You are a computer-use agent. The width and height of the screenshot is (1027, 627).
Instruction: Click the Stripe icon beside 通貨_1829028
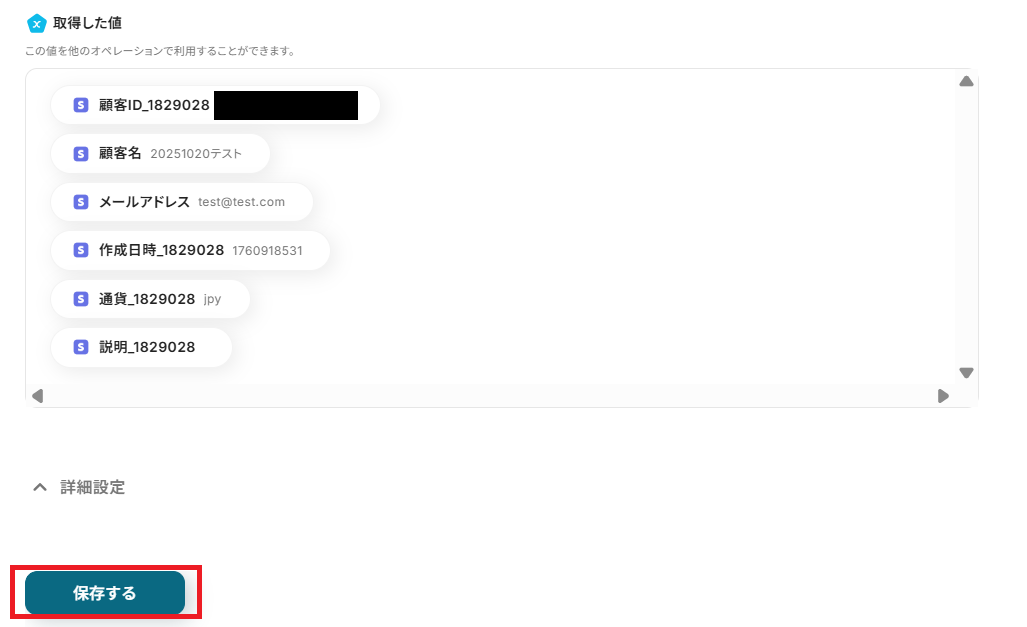click(x=81, y=299)
